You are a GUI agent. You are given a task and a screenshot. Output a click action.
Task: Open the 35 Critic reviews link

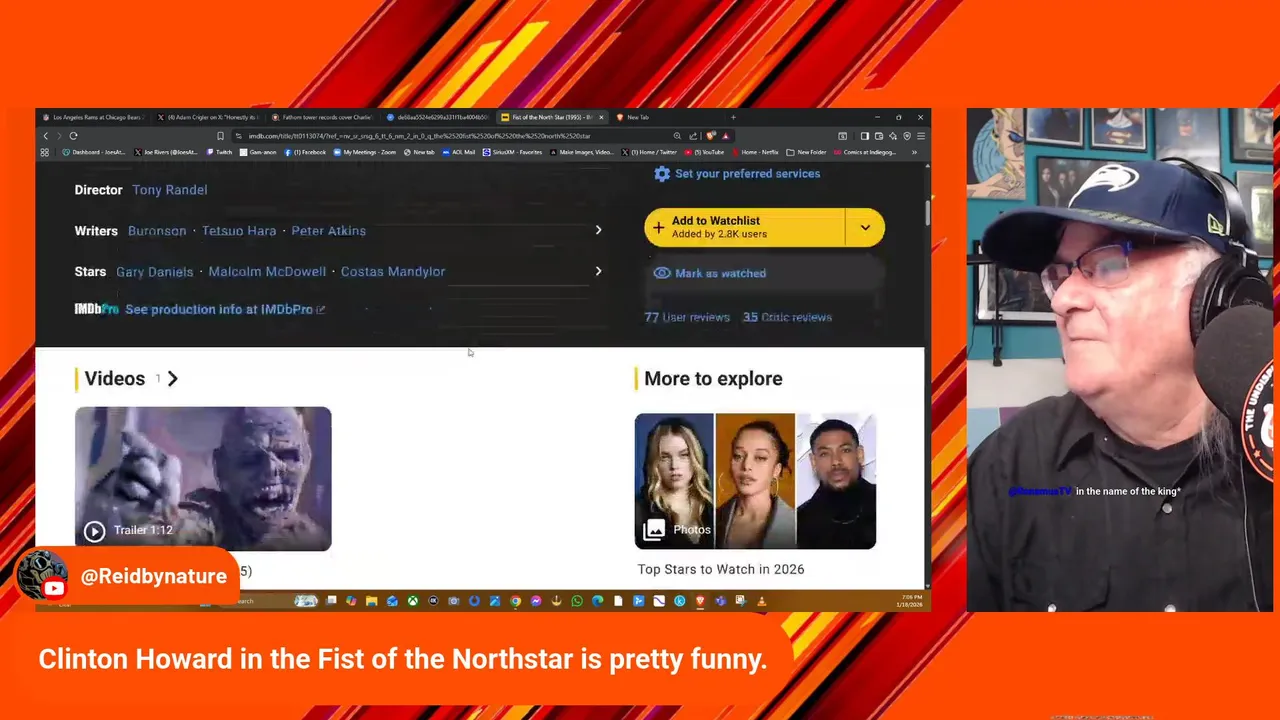click(787, 318)
